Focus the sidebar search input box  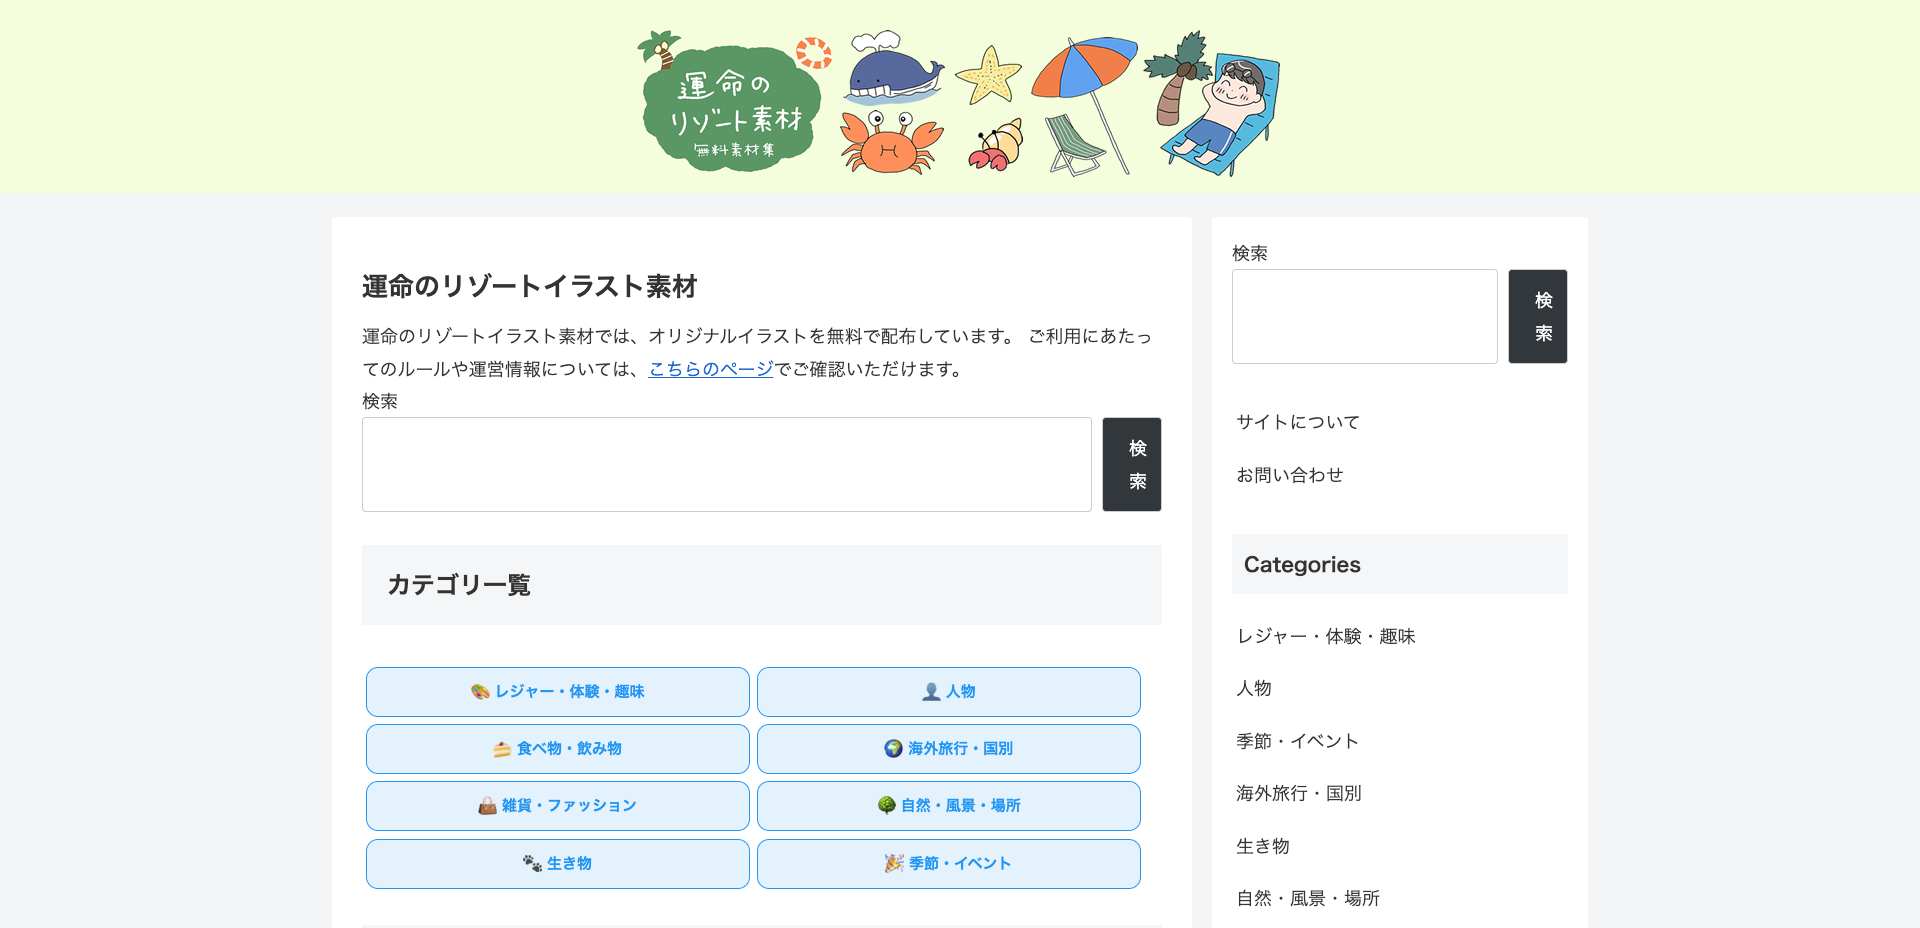point(1364,317)
